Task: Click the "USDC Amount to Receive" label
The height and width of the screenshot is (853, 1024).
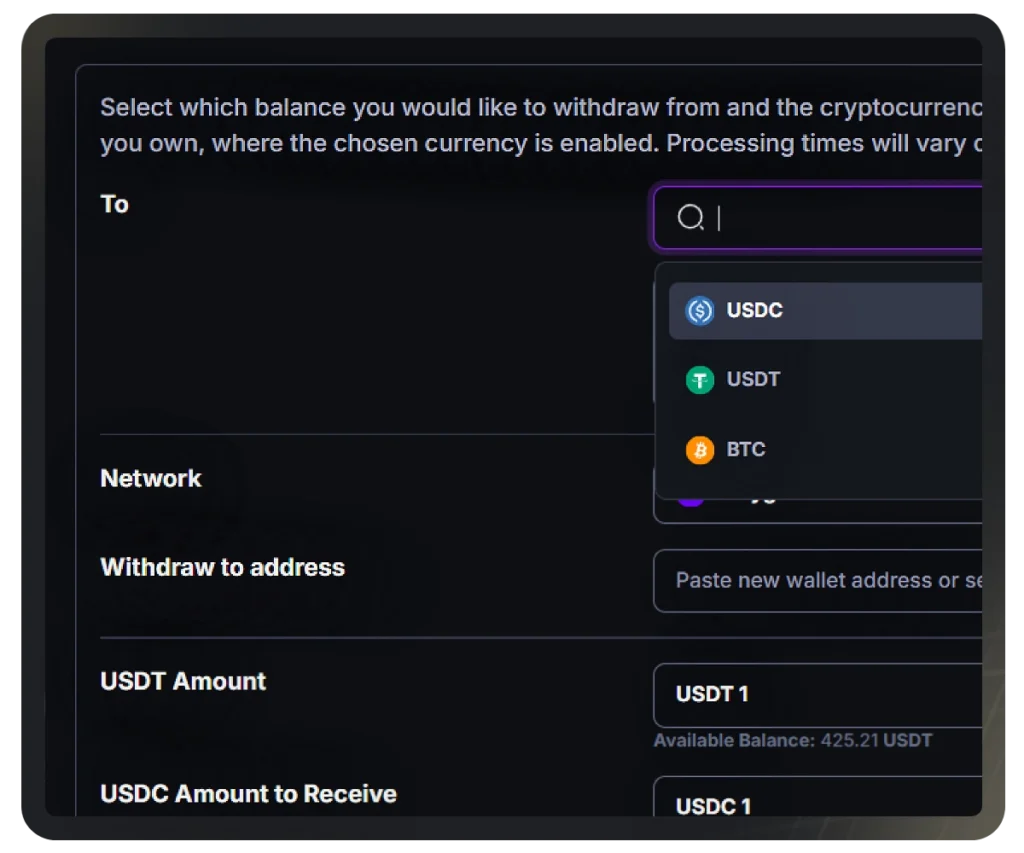Action: [248, 794]
